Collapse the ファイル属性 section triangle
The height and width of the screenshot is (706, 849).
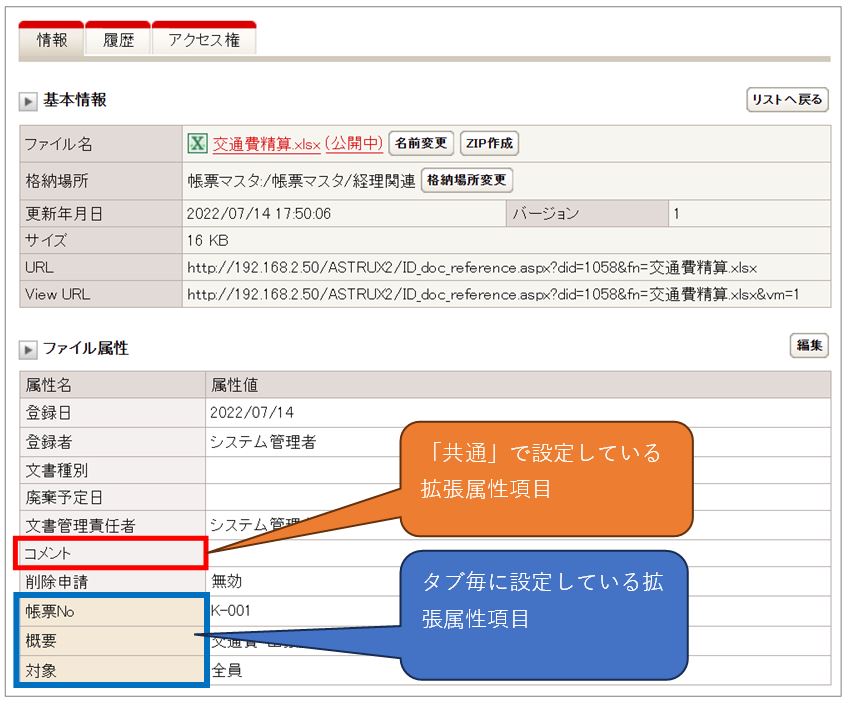29,349
